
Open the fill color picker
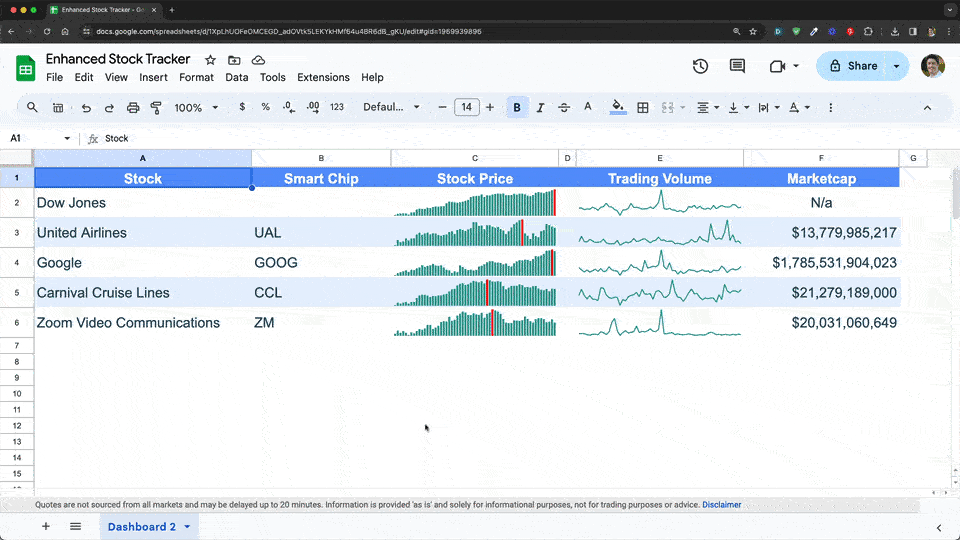pyautogui.click(x=618, y=107)
